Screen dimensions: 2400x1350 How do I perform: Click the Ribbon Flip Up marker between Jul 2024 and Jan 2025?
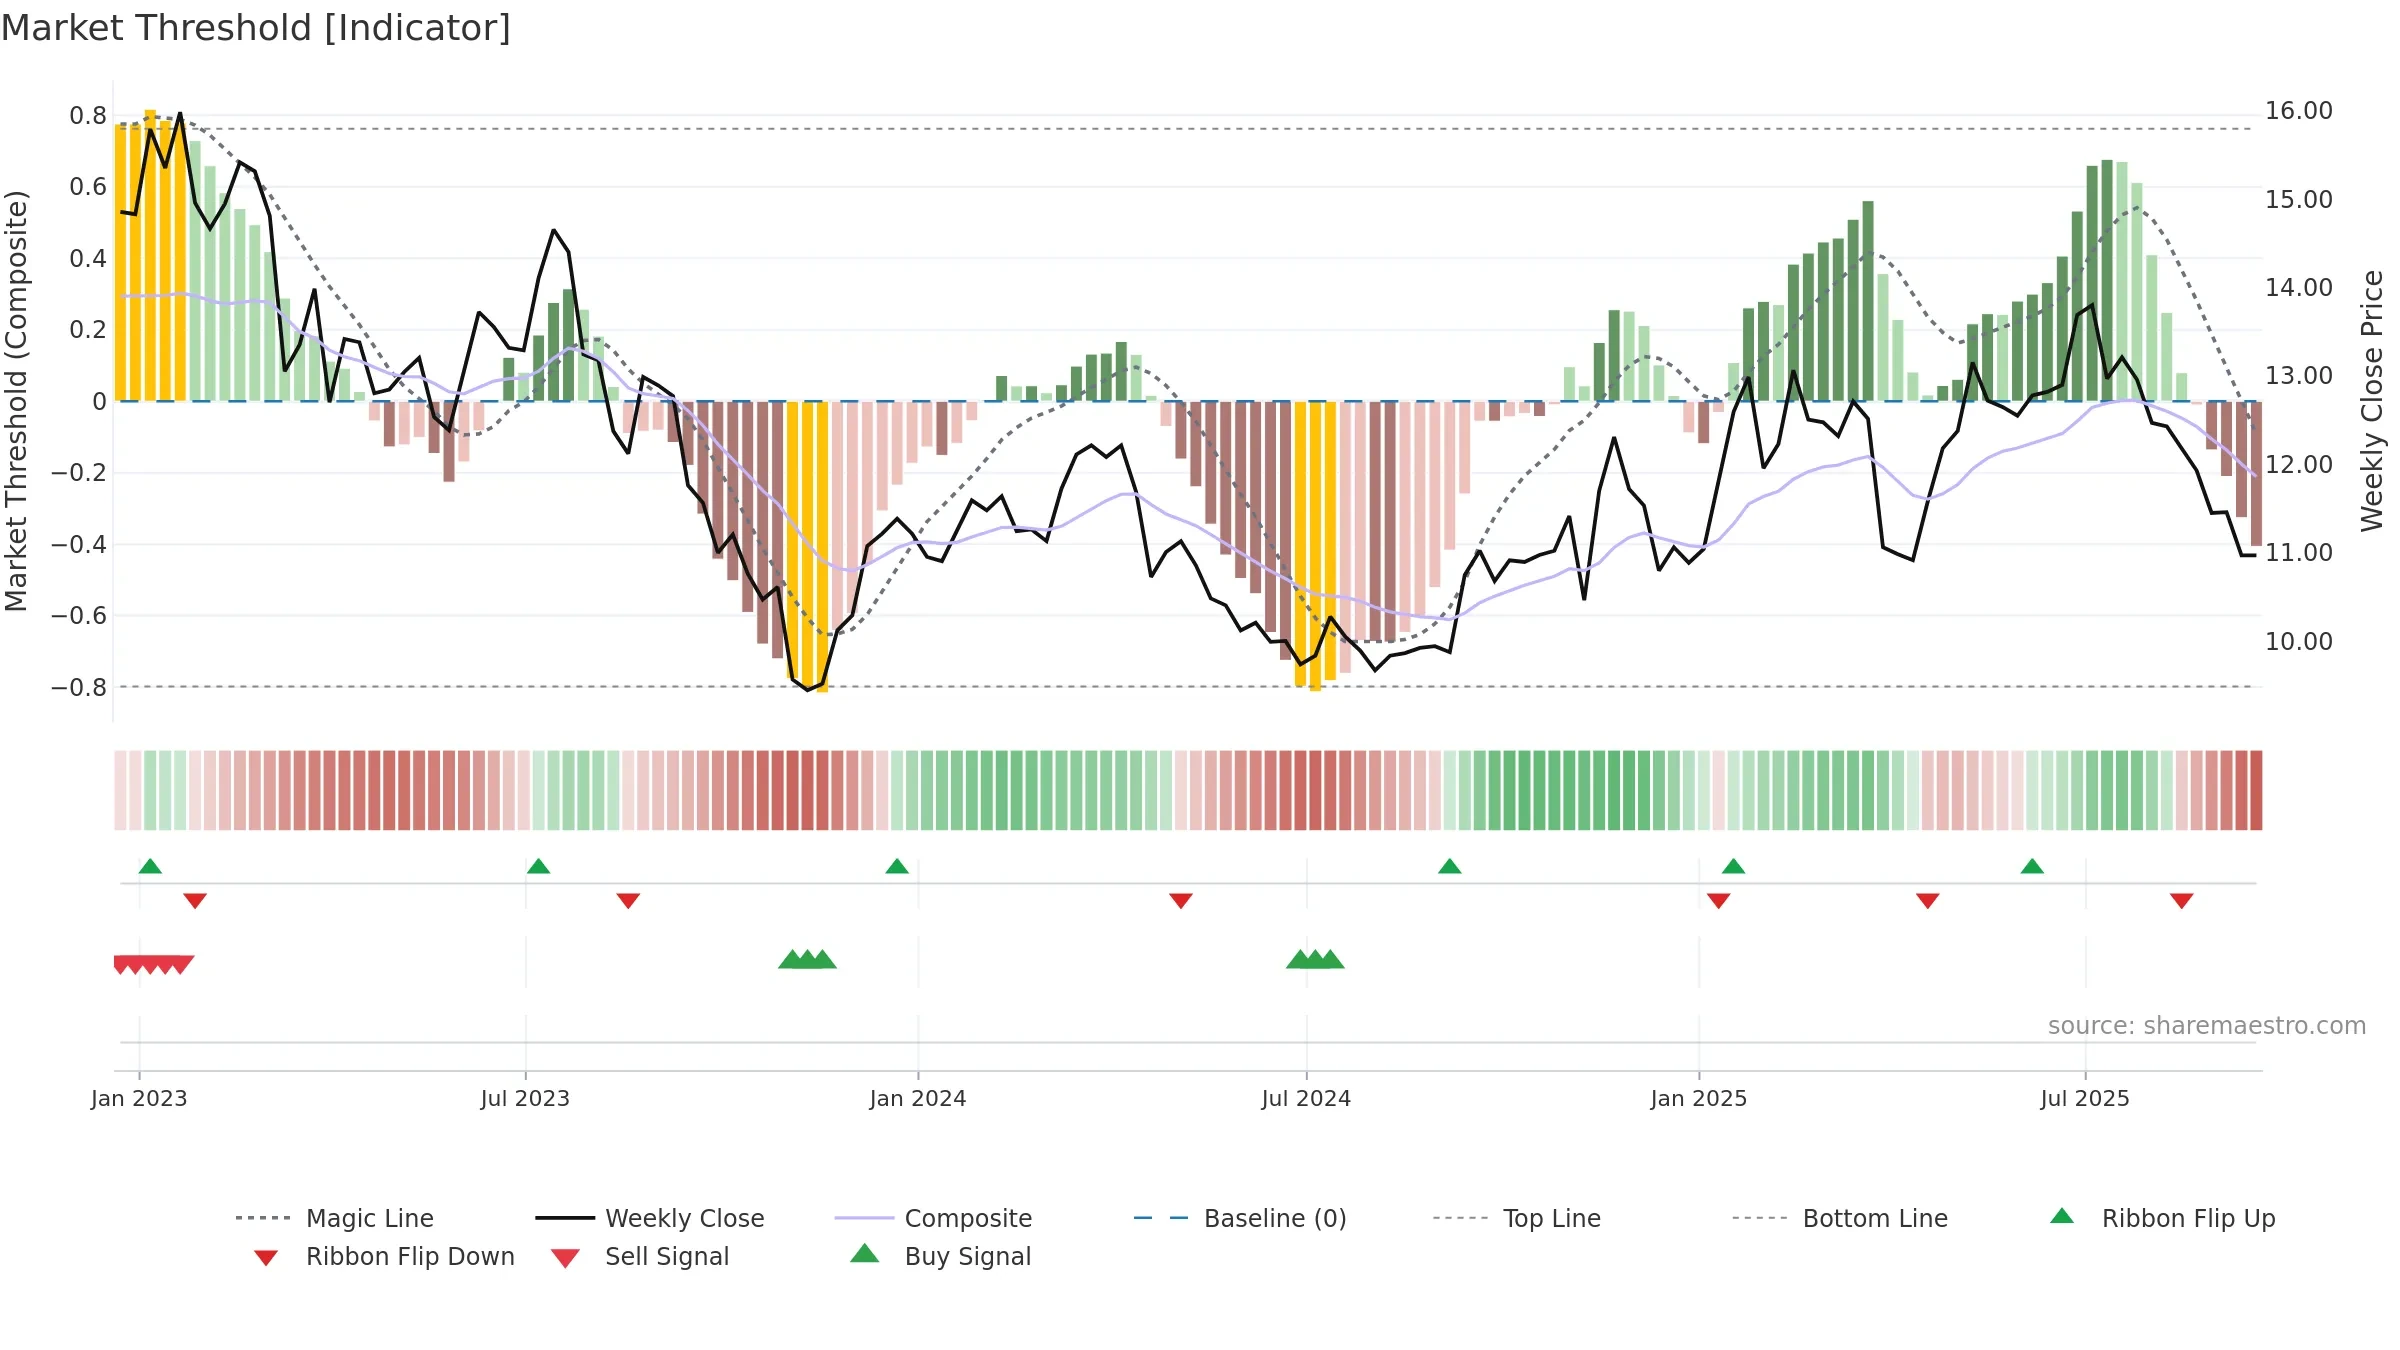1450,866
